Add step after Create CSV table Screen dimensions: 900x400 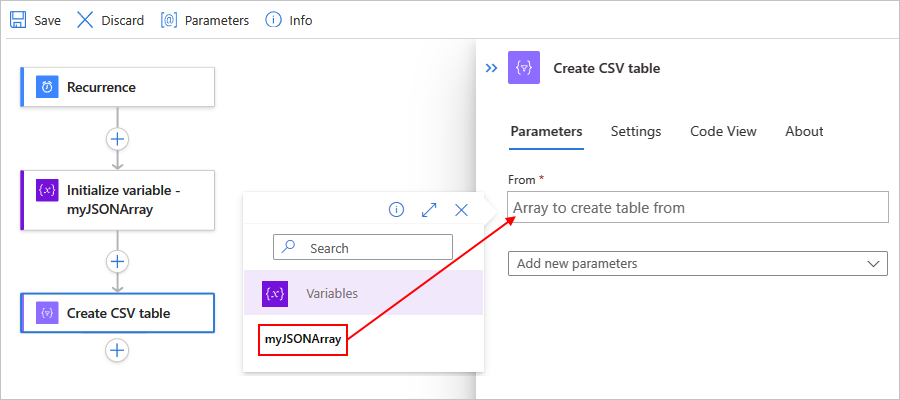coord(118,350)
